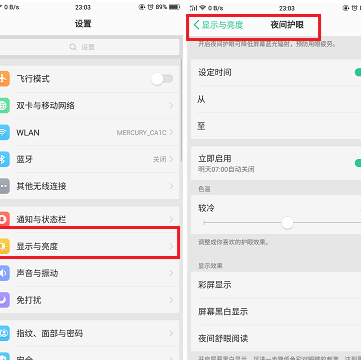Tap the 23:03 clock in left status bar
This screenshot has width=361, height=360.
tap(83, 7)
